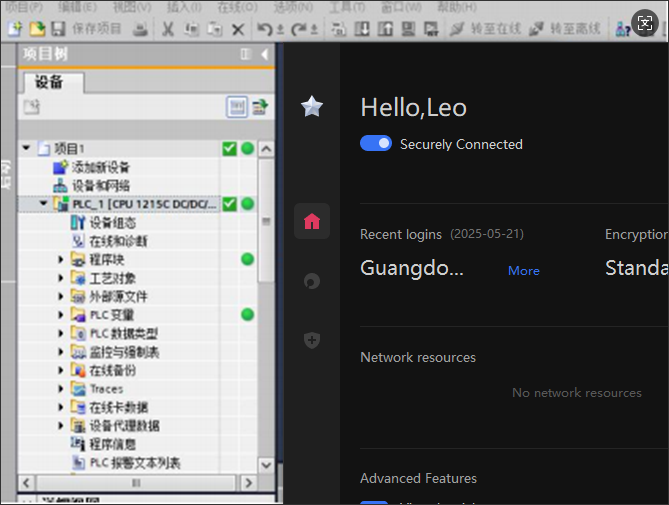Collapse the PLC_1 node arrow
669x505 pixels.
click(44, 203)
